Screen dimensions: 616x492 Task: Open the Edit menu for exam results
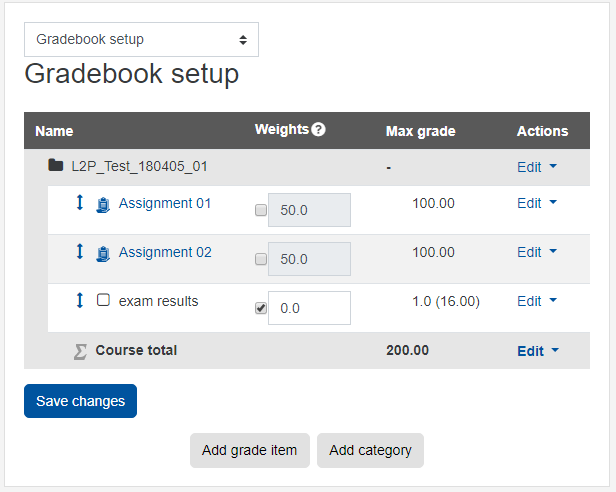click(537, 301)
